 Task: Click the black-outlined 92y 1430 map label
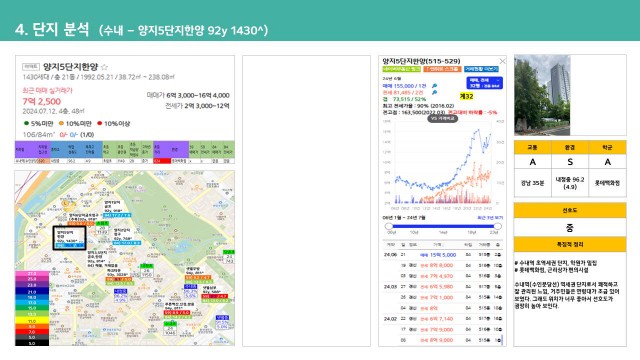[x=69, y=238]
